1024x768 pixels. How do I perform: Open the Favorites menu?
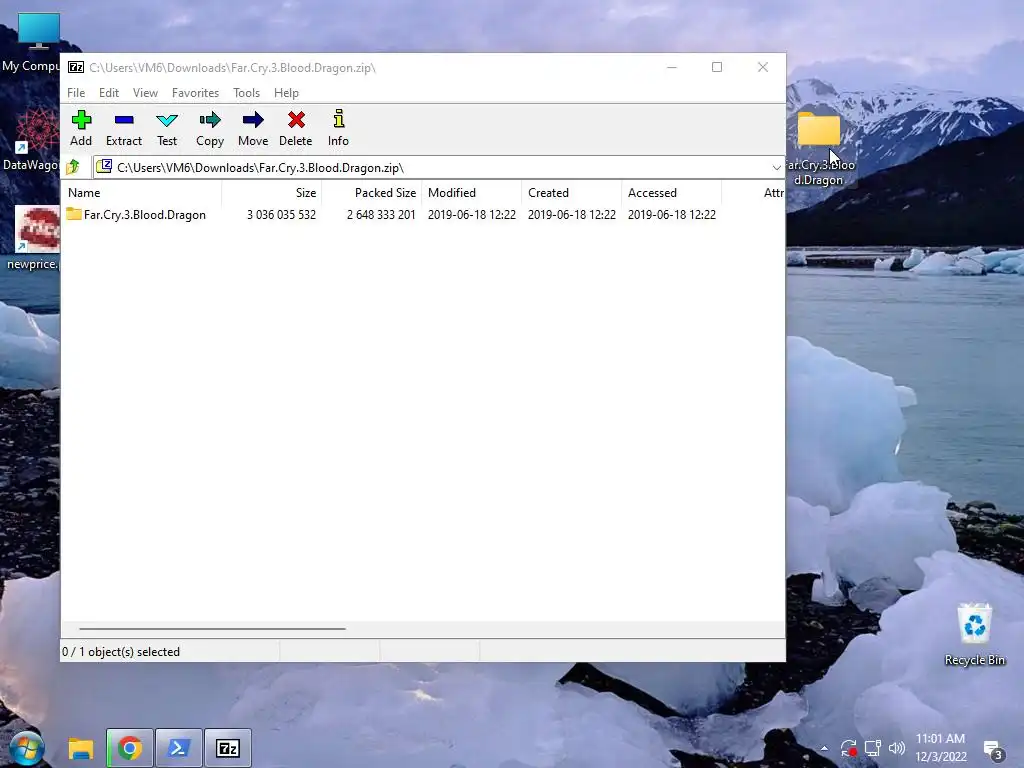coord(195,93)
